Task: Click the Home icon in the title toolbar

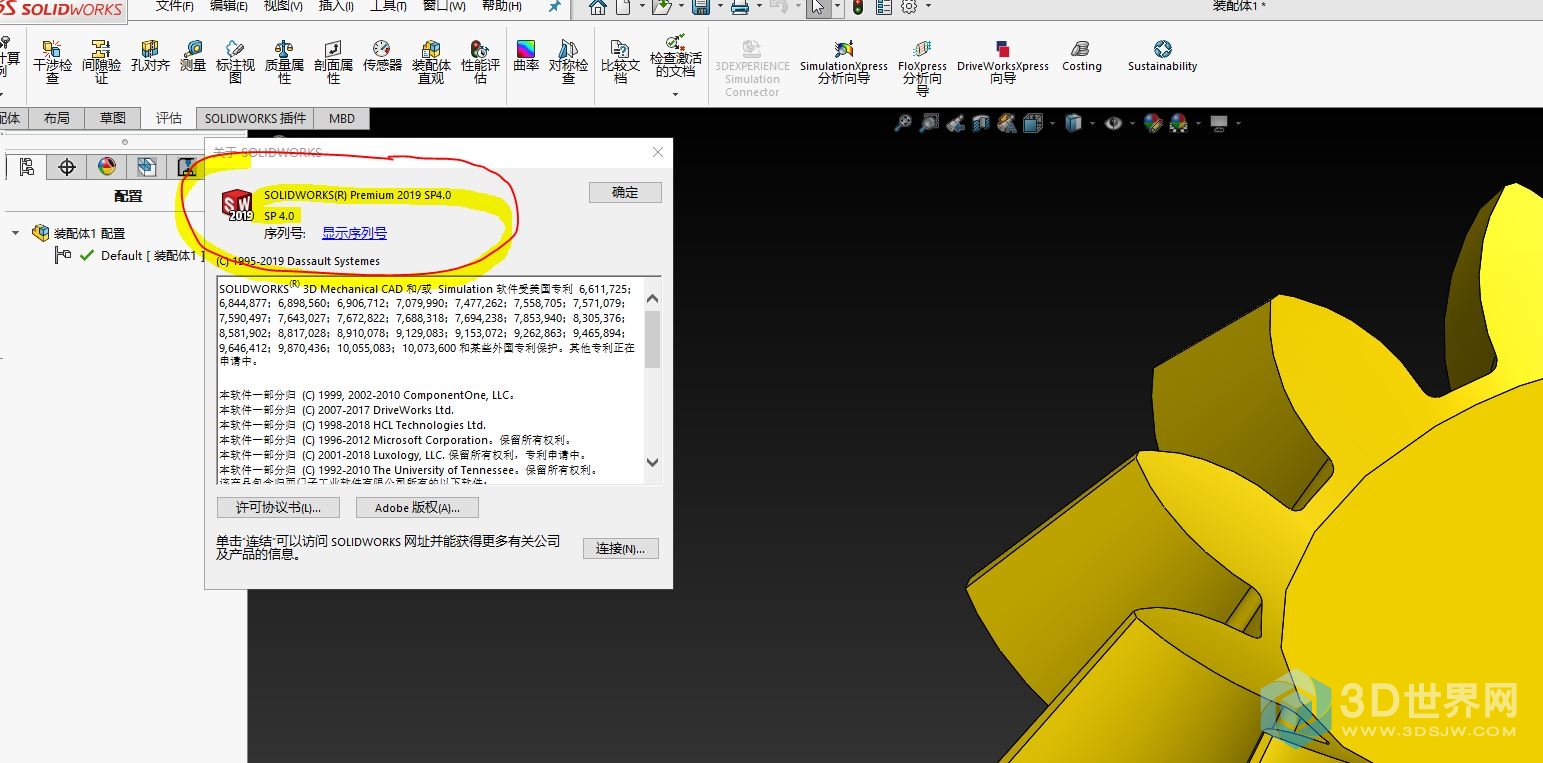Action: click(597, 8)
